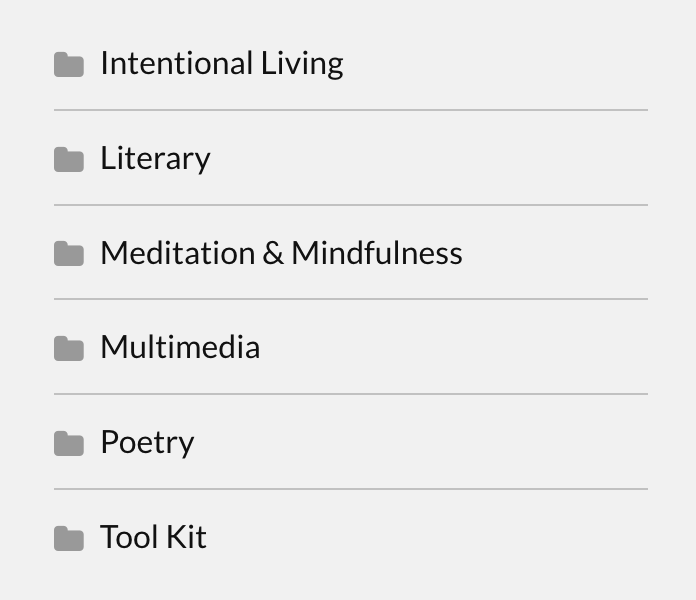Click the word "Intentional" in the list

coord(176,64)
